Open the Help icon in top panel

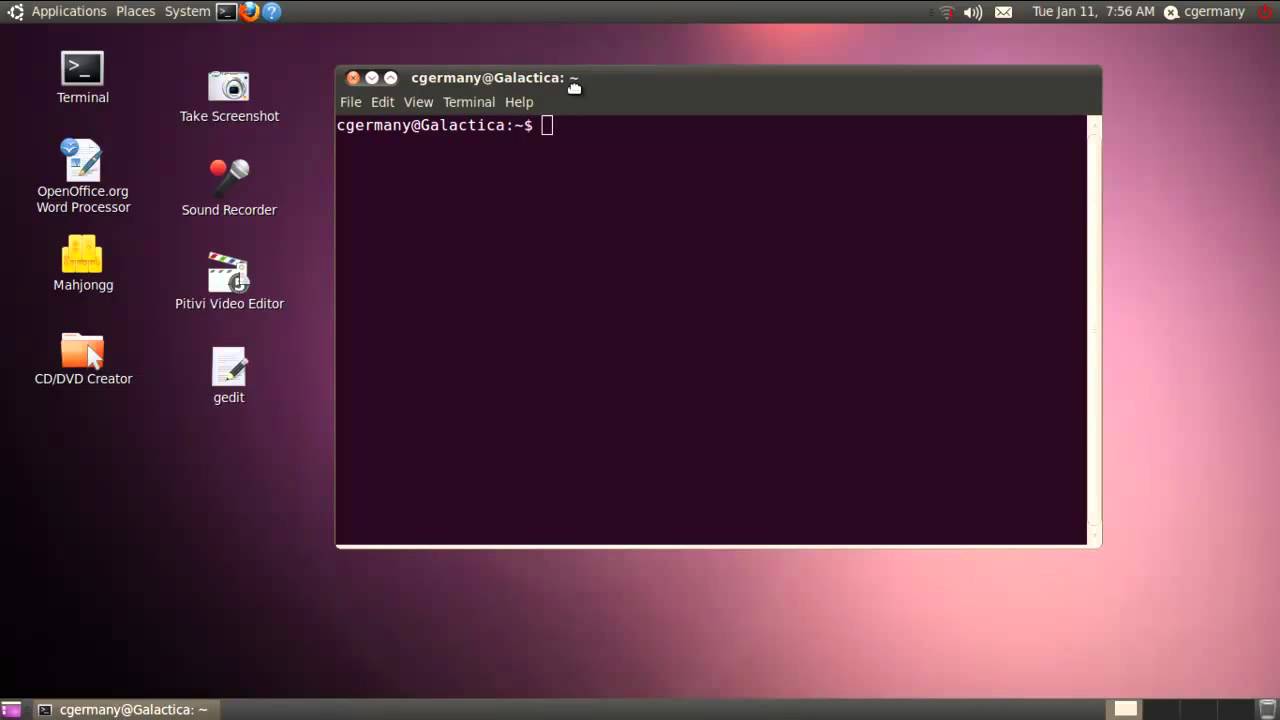tap(271, 12)
